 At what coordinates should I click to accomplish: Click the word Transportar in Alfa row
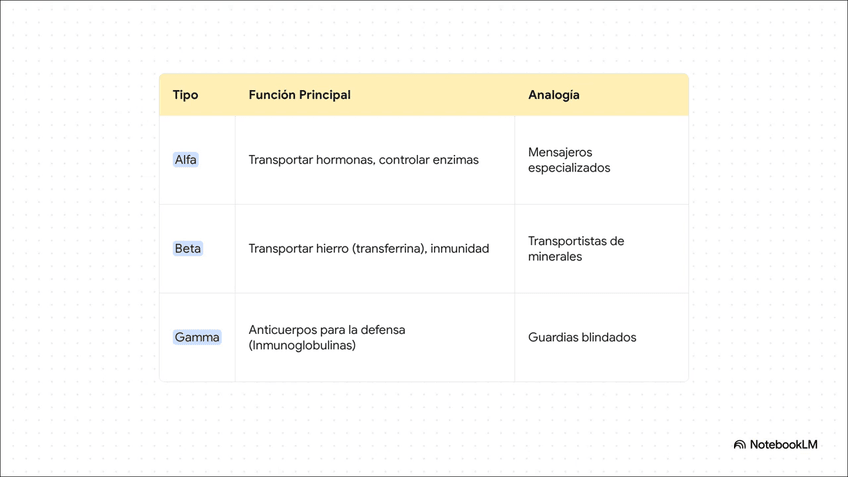pyautogui.click(x=280, y=160)
